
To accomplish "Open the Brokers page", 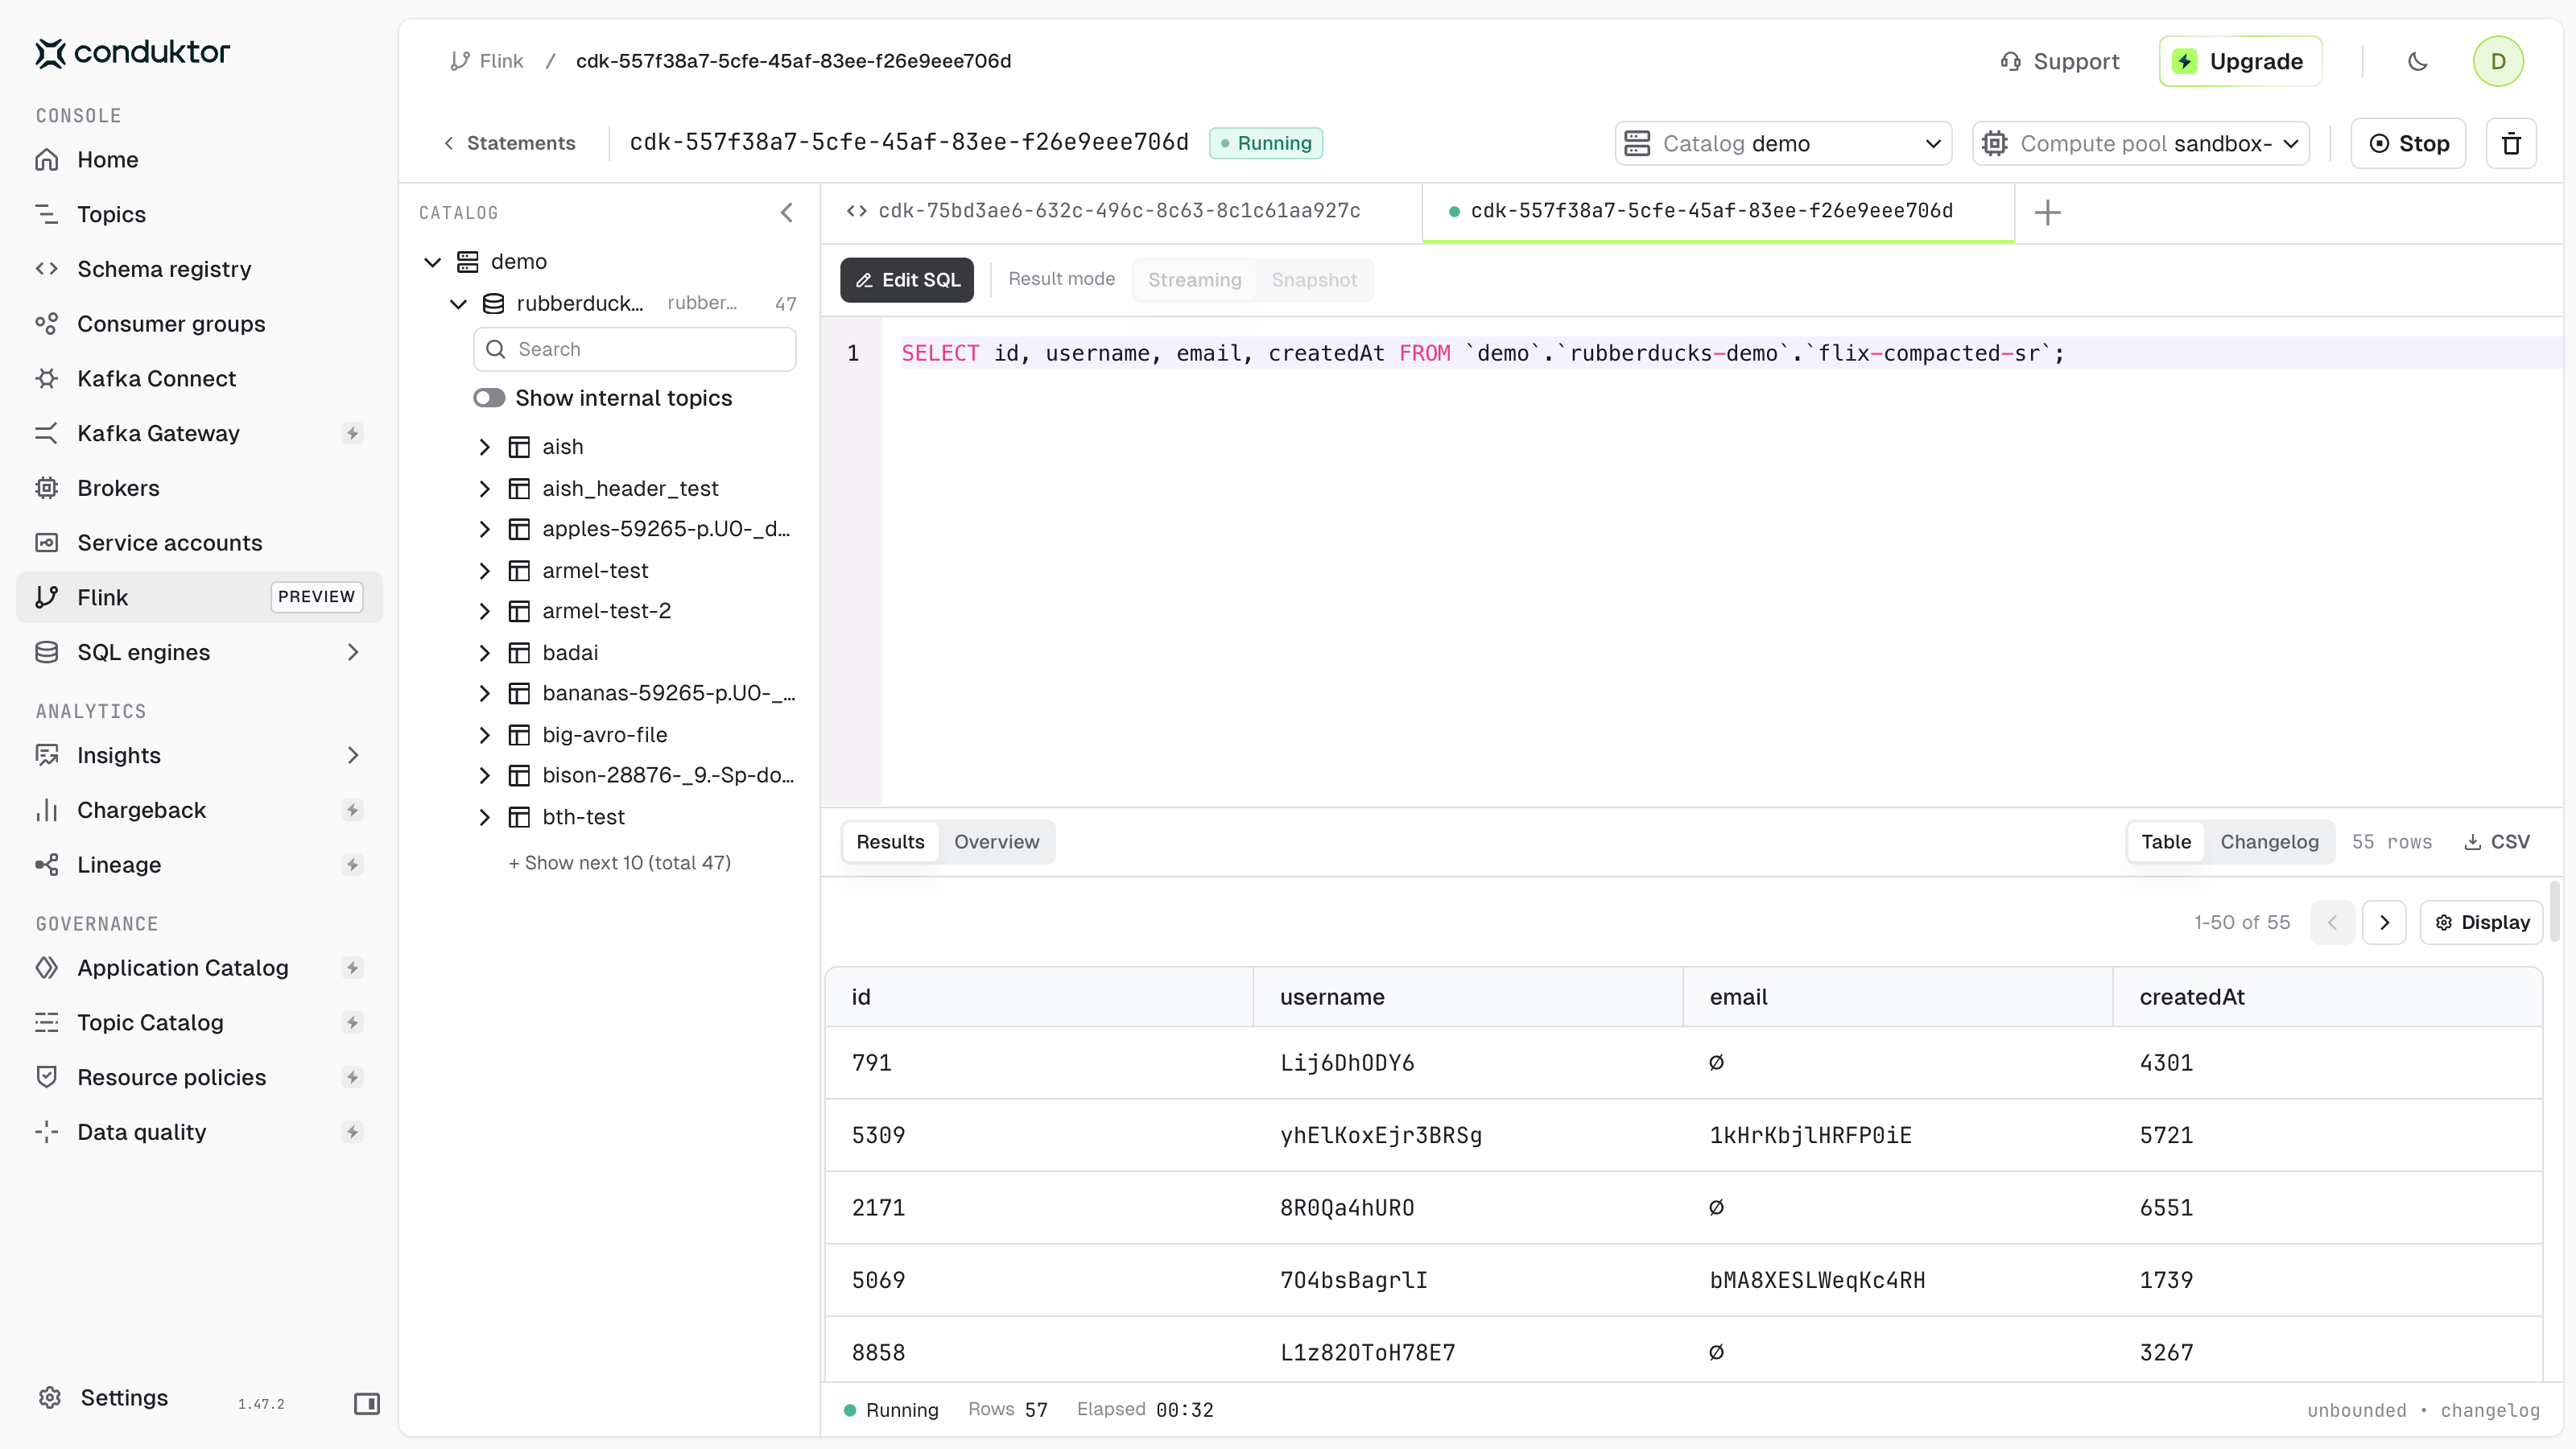I will pos(118,488).
